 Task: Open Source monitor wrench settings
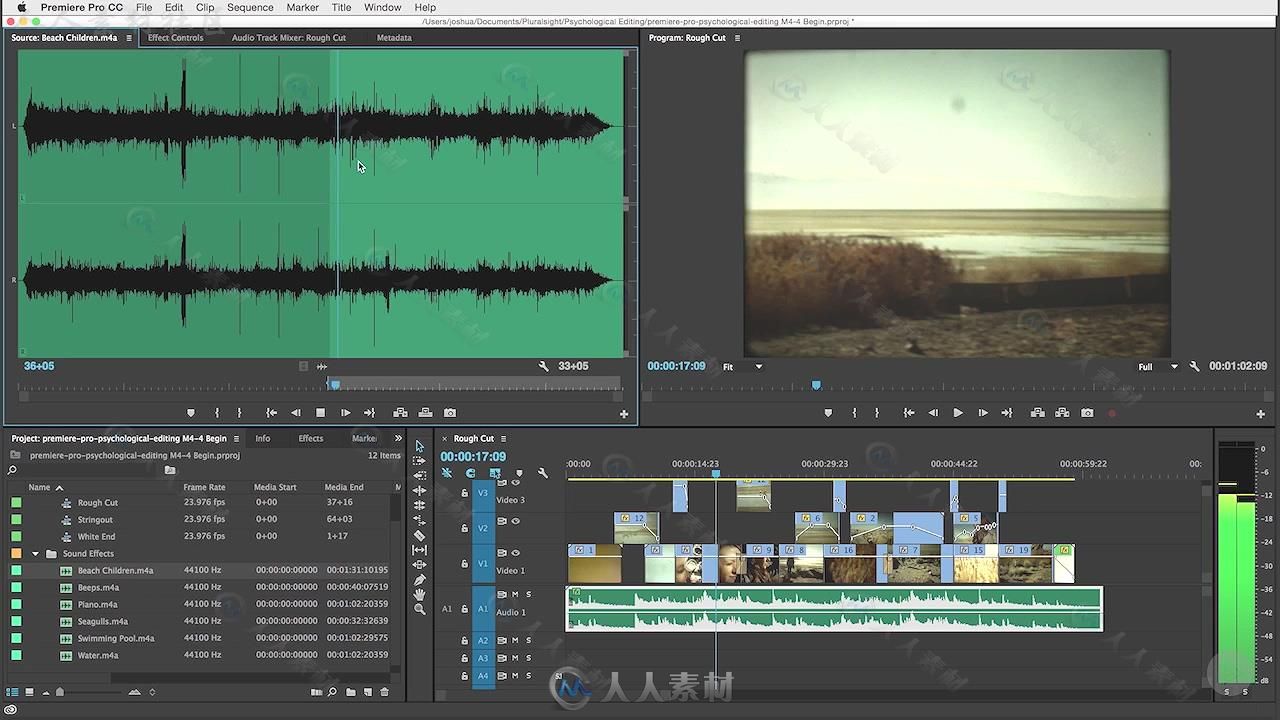(x=544, y=366)
